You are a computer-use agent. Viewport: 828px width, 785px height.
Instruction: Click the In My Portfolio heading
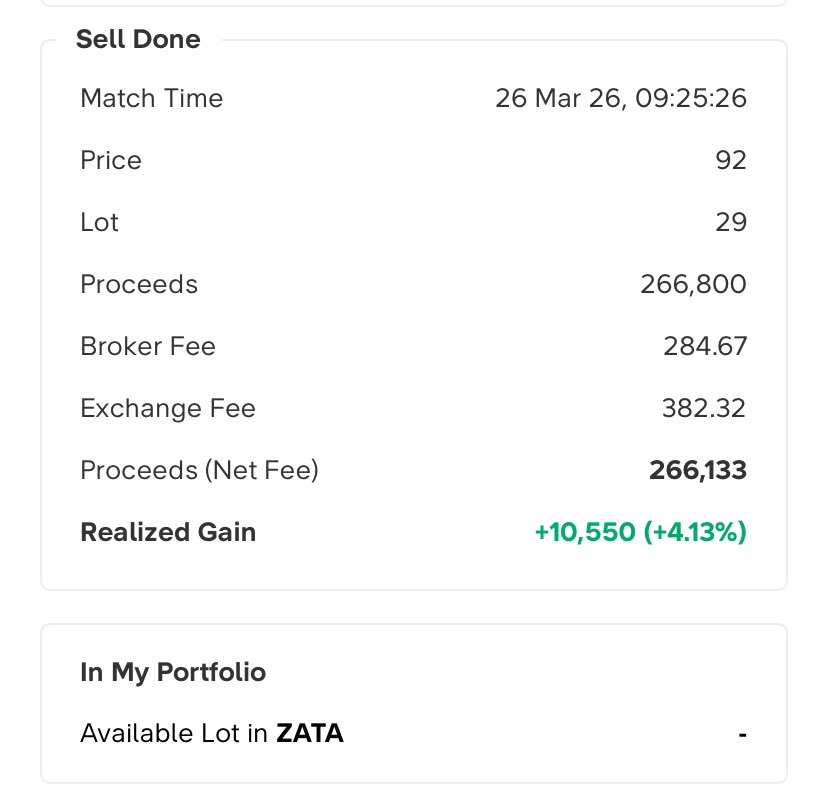point(173,672)
